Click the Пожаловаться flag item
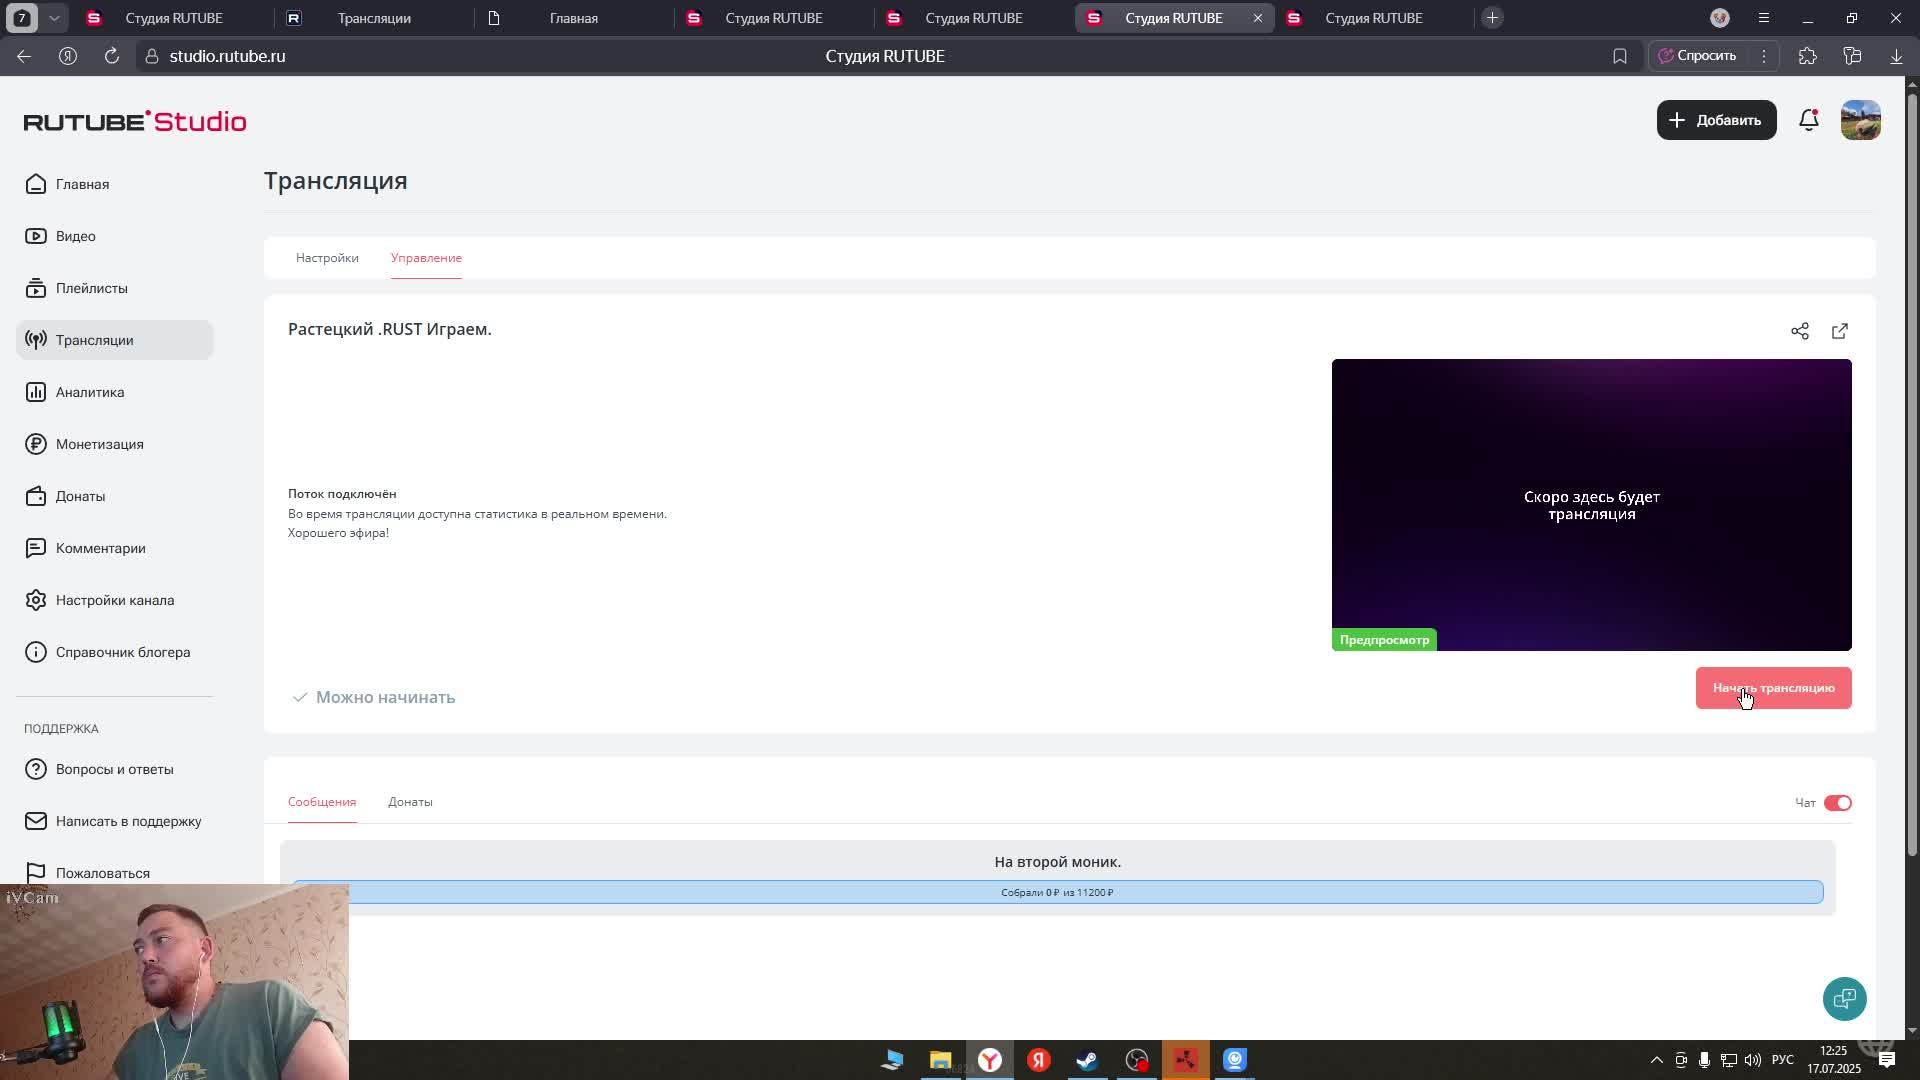The image size is (1920, 1080). click(x=102, y=873)
